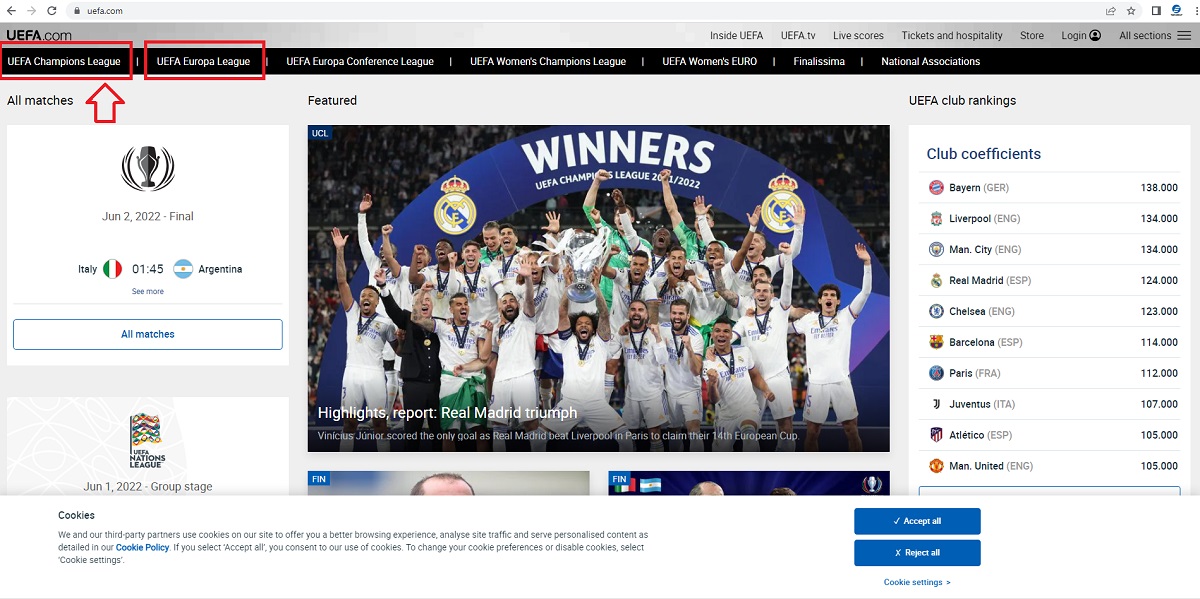
Task: Click the All matches button
Action: [148, 334]
